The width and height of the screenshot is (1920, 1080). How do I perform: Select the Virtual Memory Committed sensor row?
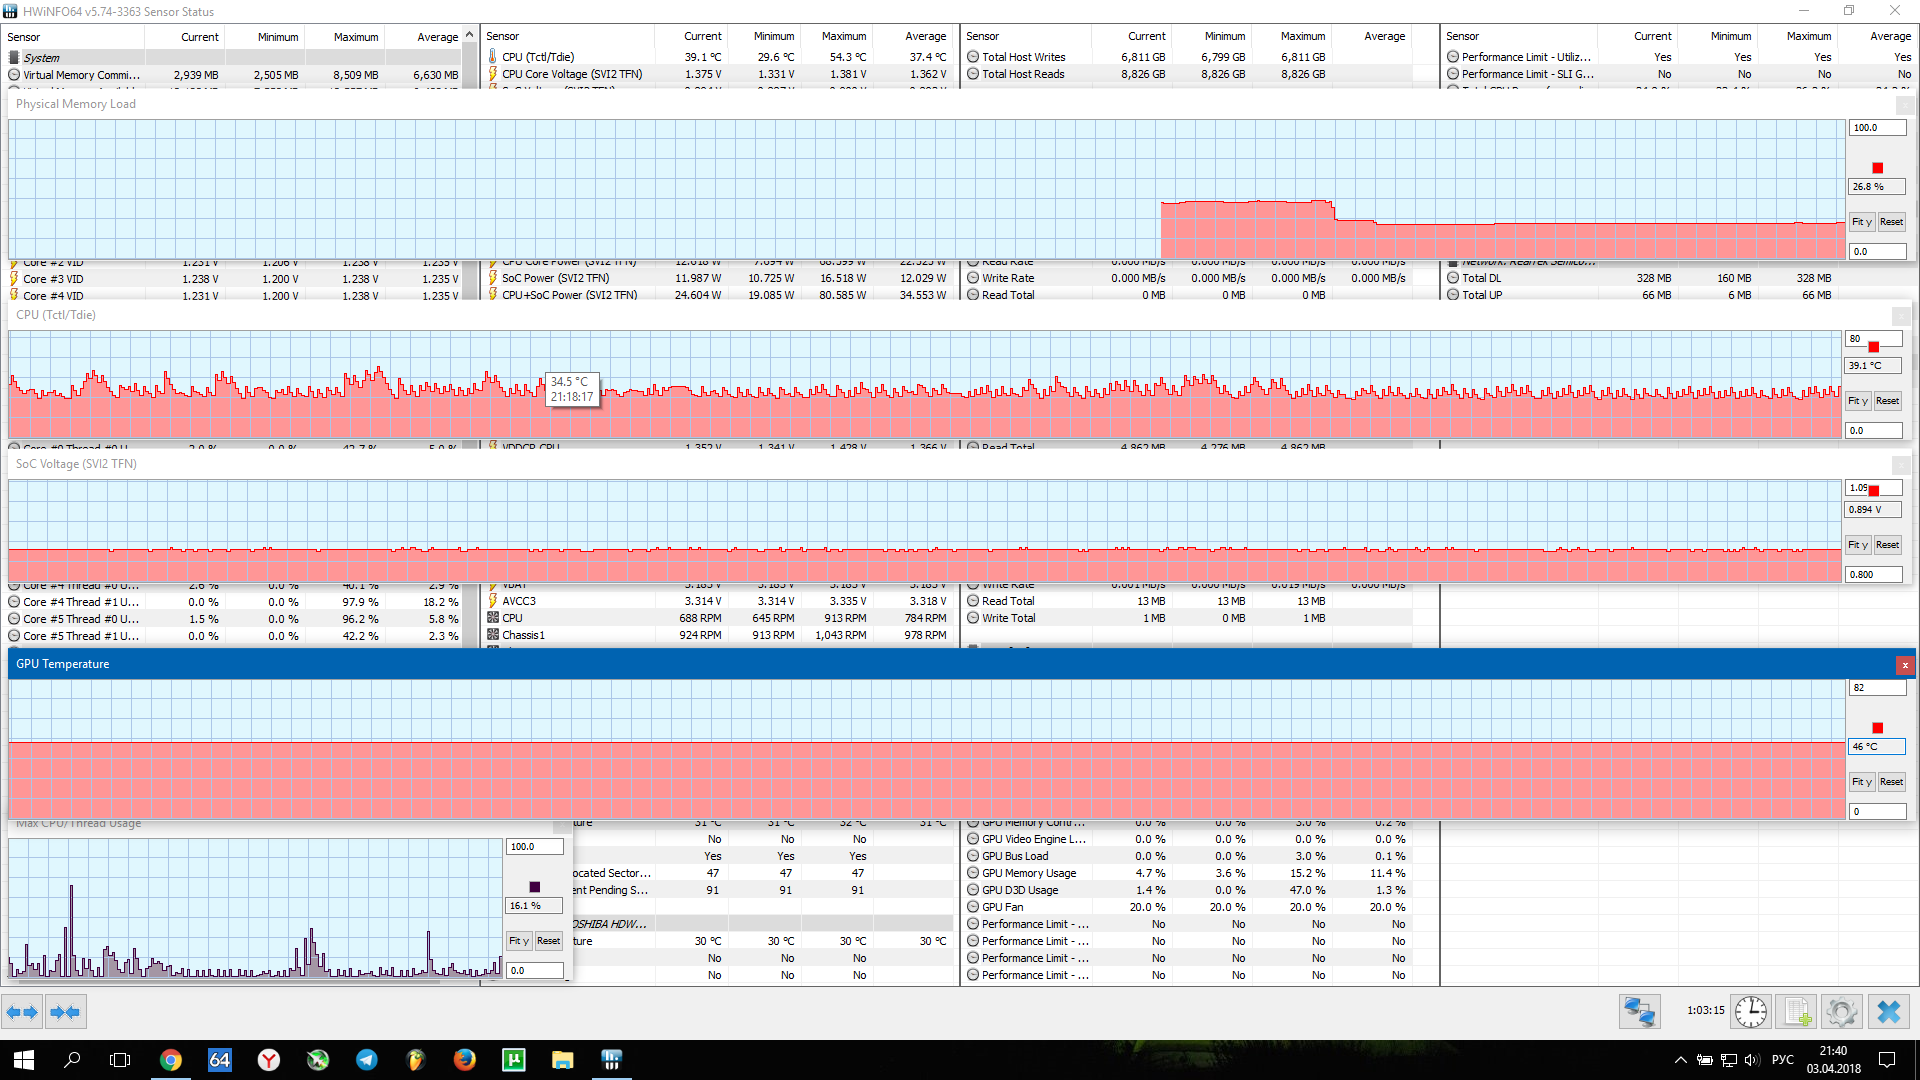[82, 75]
